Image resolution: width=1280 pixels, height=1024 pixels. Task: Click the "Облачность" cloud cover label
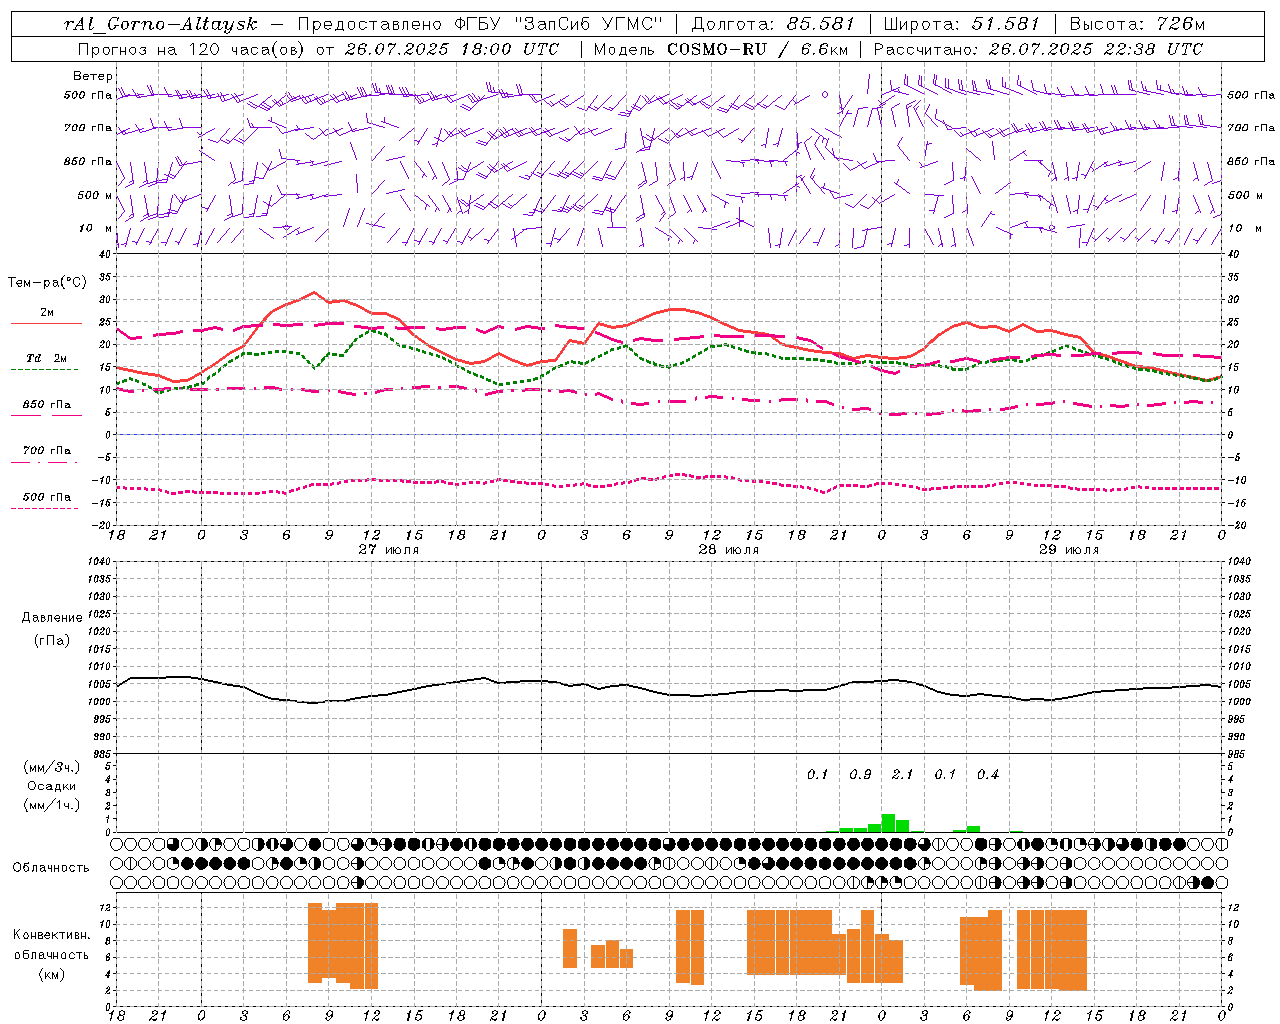click(x=51, y=868)
